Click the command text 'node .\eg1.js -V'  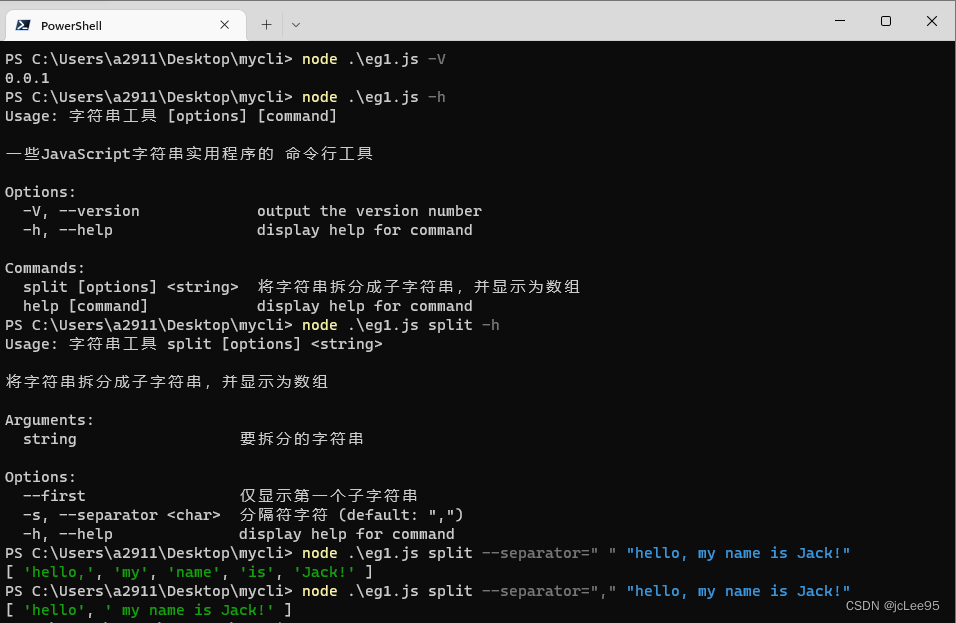click(369, 58)
